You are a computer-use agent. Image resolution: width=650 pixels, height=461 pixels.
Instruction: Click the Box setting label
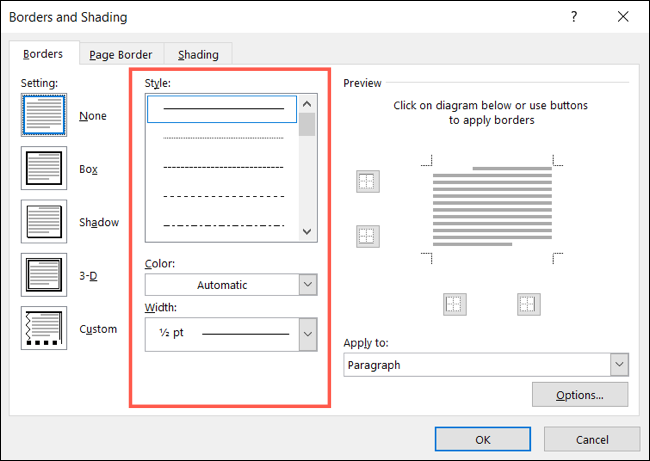point(88,169)
